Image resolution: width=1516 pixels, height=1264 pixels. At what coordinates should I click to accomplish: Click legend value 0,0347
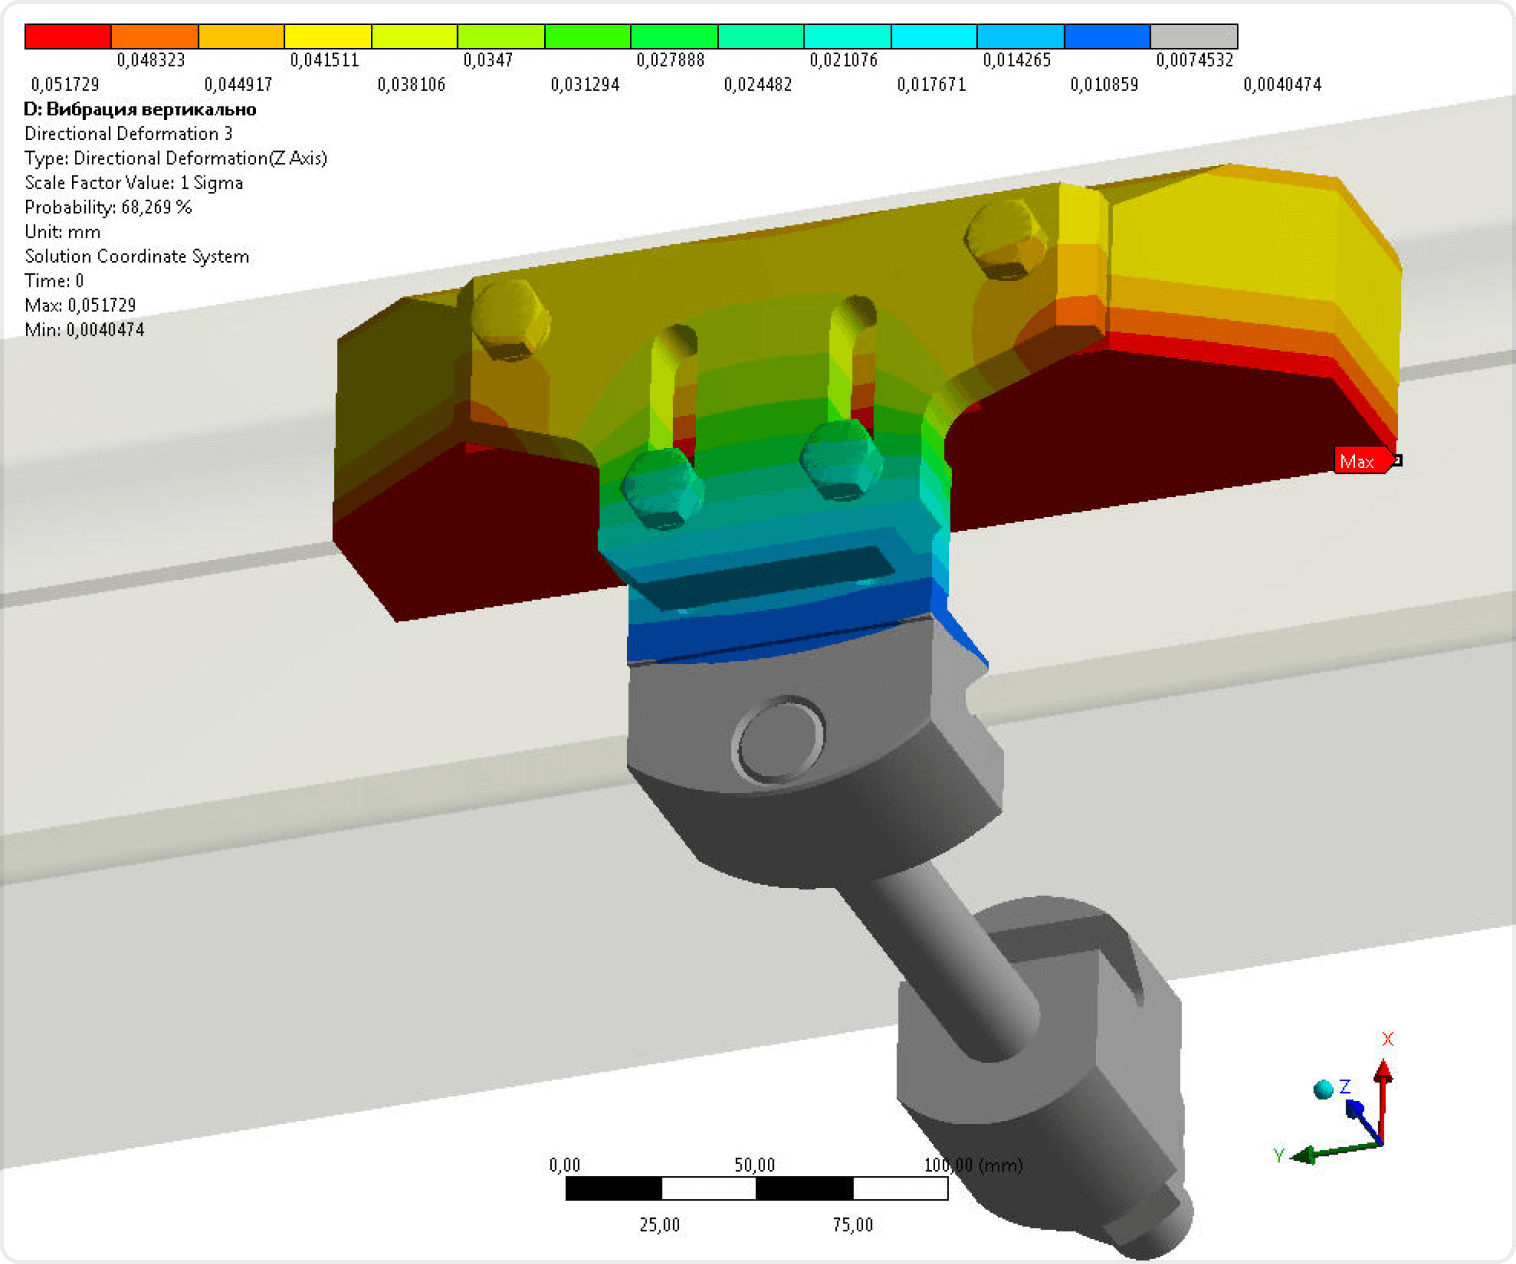click(488, 60)
